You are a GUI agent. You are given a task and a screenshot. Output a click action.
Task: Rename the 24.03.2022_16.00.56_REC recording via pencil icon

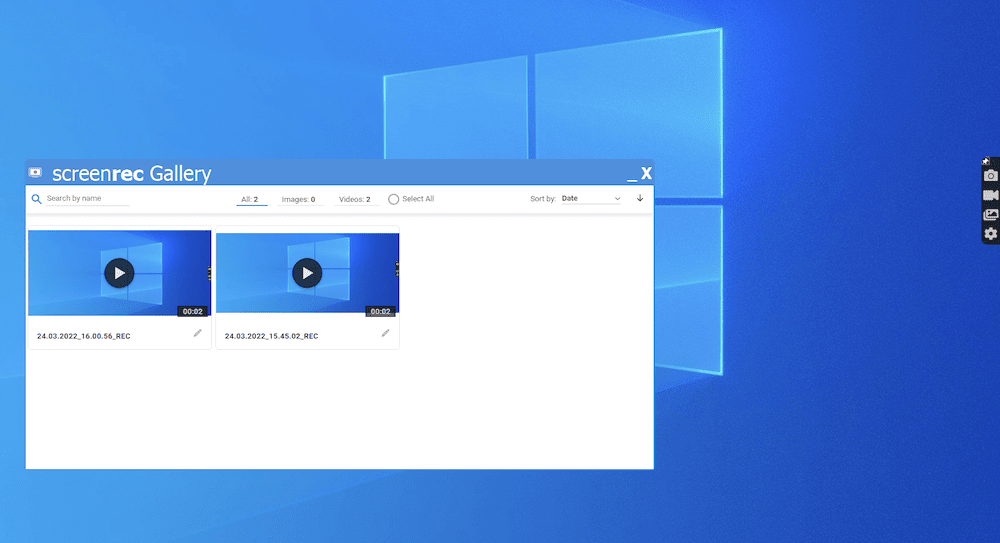pos(197,333)
